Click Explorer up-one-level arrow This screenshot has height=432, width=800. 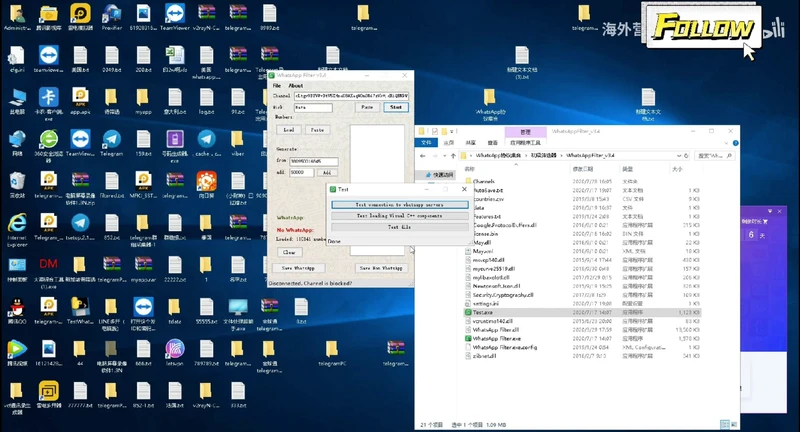(x=453, y=156)
